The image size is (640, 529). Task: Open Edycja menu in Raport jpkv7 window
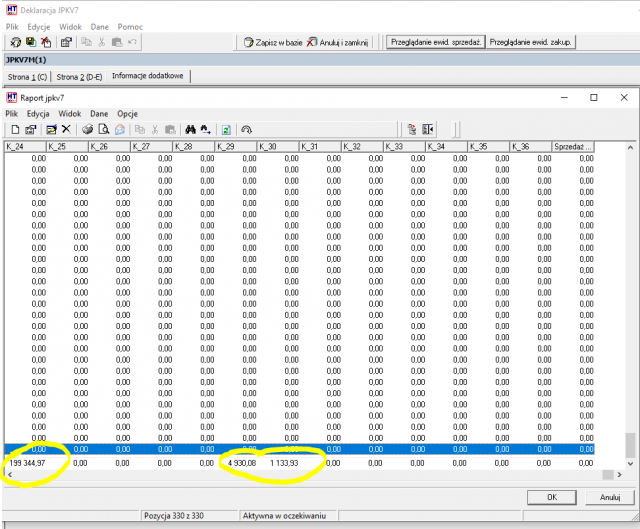coord(38,113)
